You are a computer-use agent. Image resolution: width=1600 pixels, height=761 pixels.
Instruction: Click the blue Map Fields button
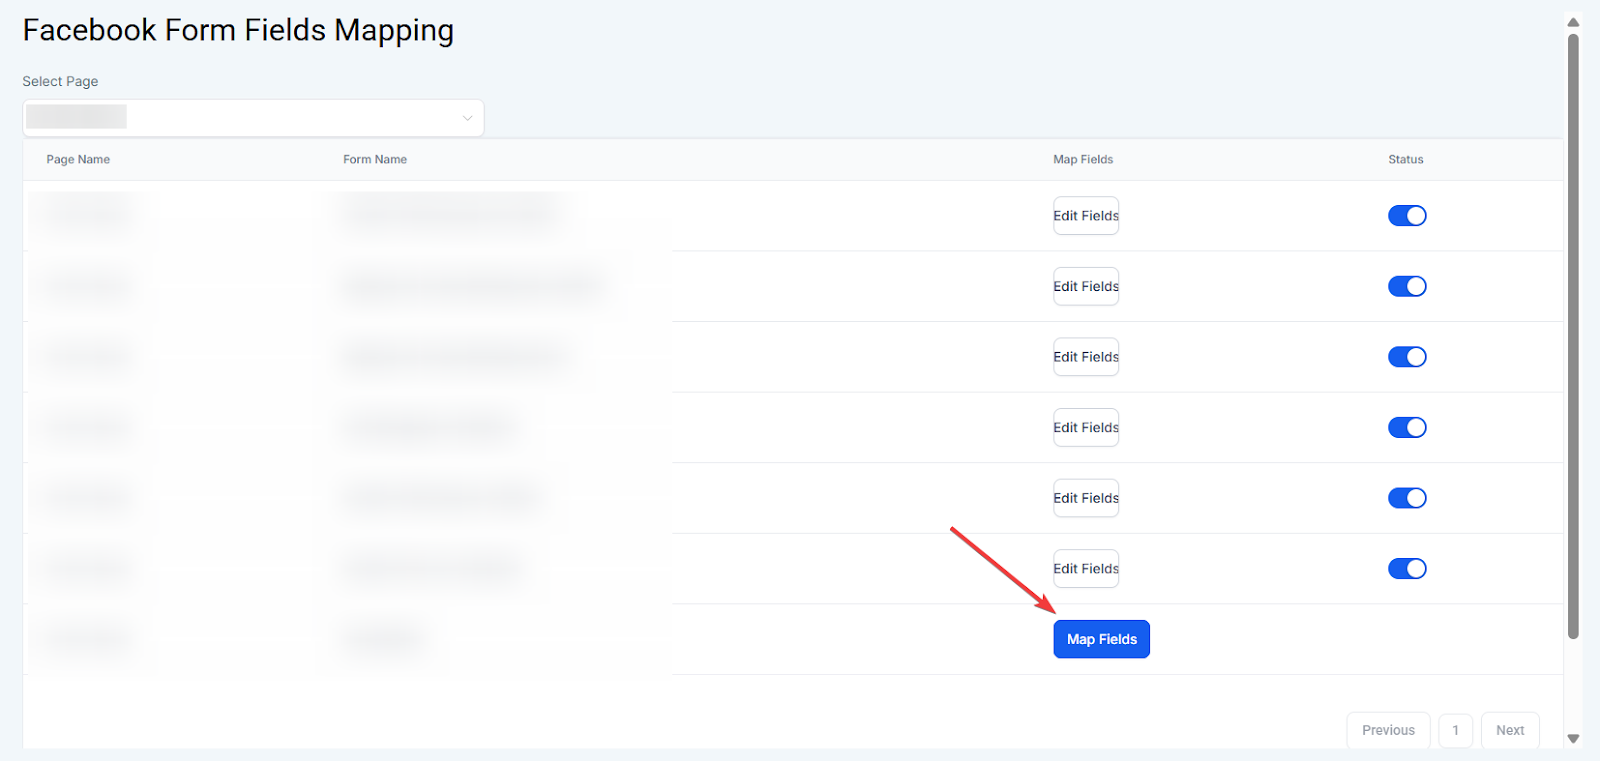pos(1101,639)
